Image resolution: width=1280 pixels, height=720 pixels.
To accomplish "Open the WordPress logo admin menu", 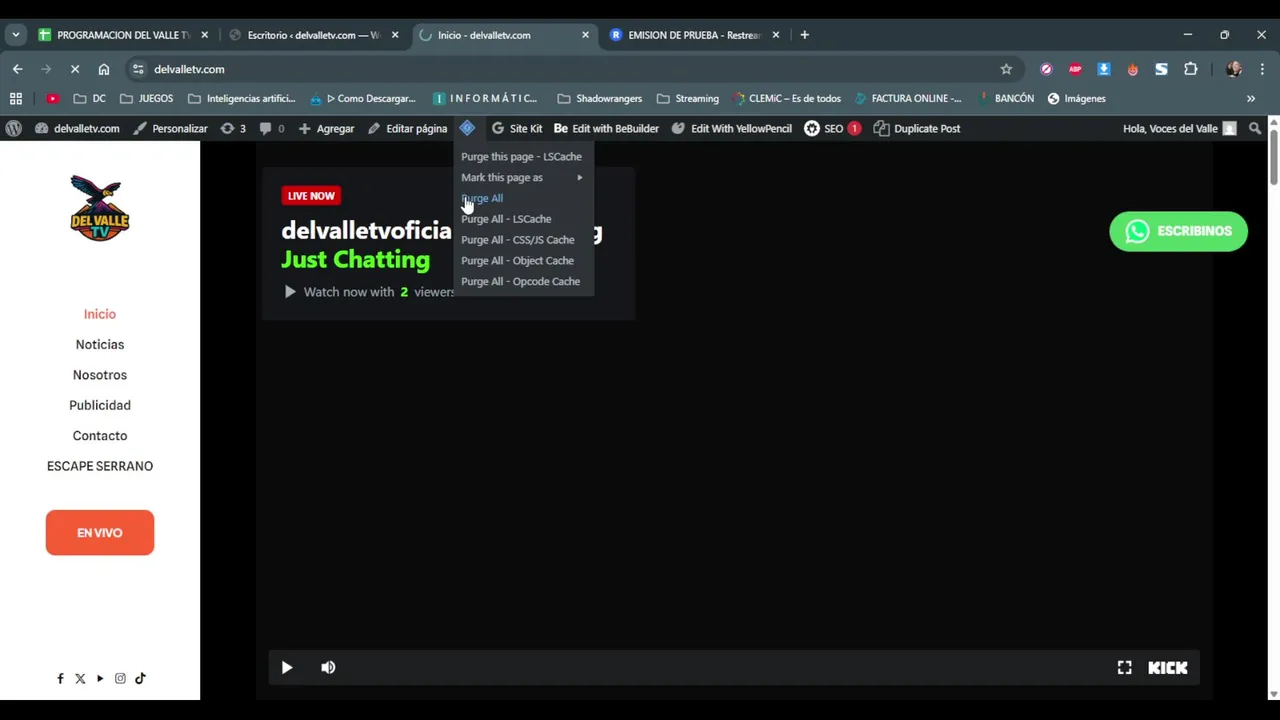I will 14,128.
